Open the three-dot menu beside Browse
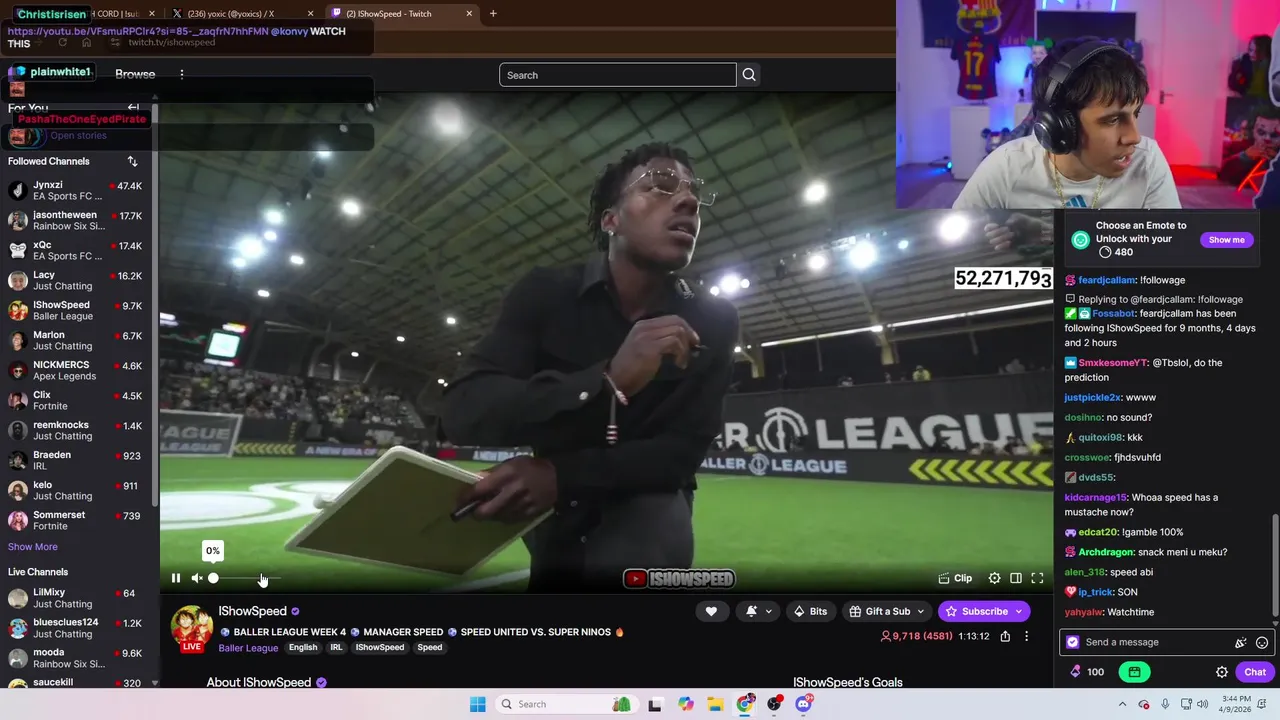Image resolution: width=1280 pixels, height=720 pixels. click(182, 74)
